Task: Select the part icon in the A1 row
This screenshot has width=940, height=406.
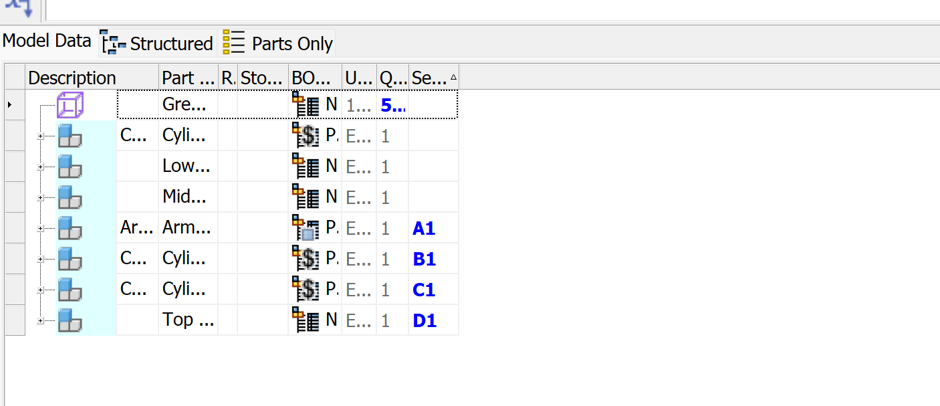Action: 70,228
